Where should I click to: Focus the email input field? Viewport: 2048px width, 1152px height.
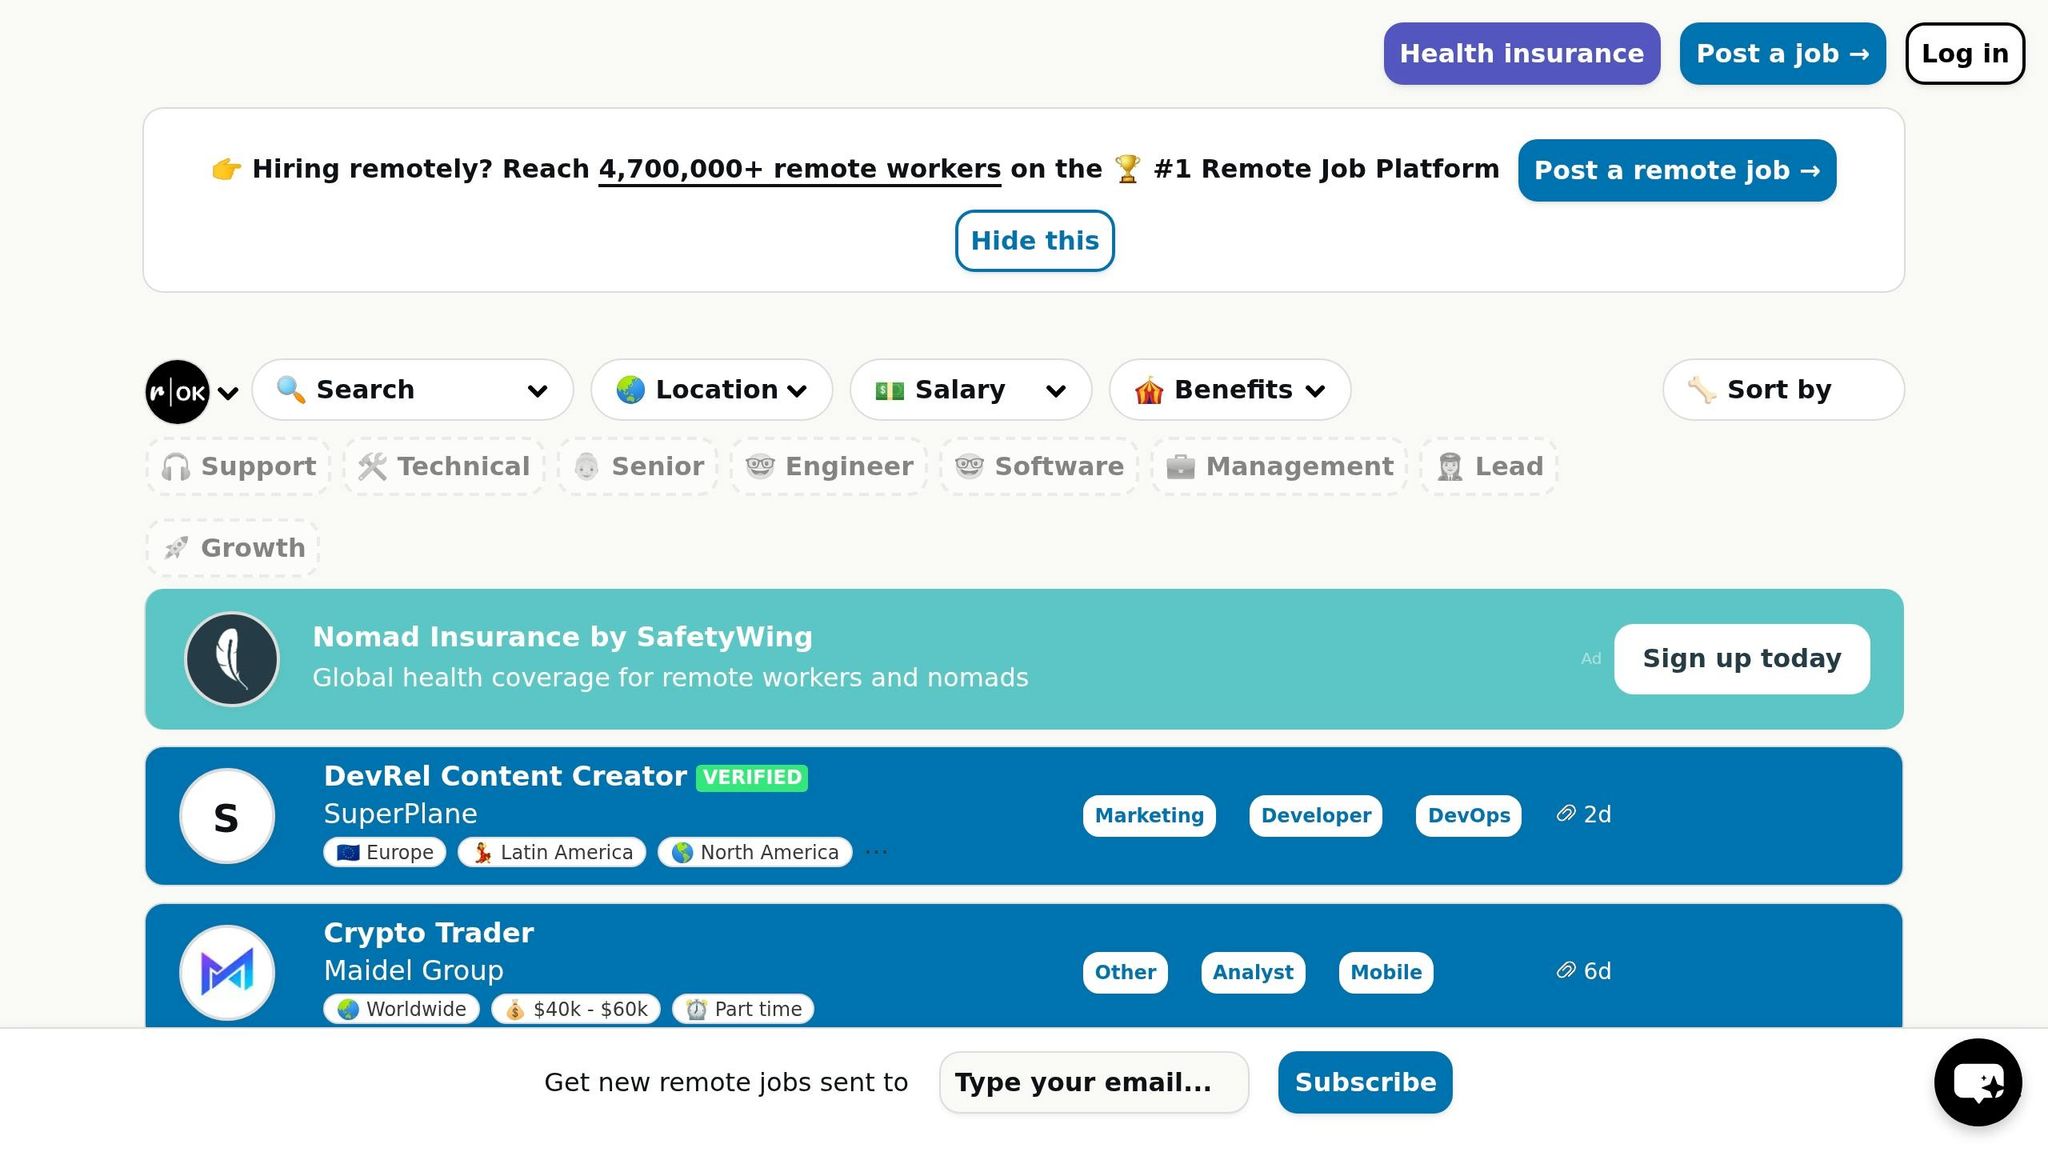1094,1082
